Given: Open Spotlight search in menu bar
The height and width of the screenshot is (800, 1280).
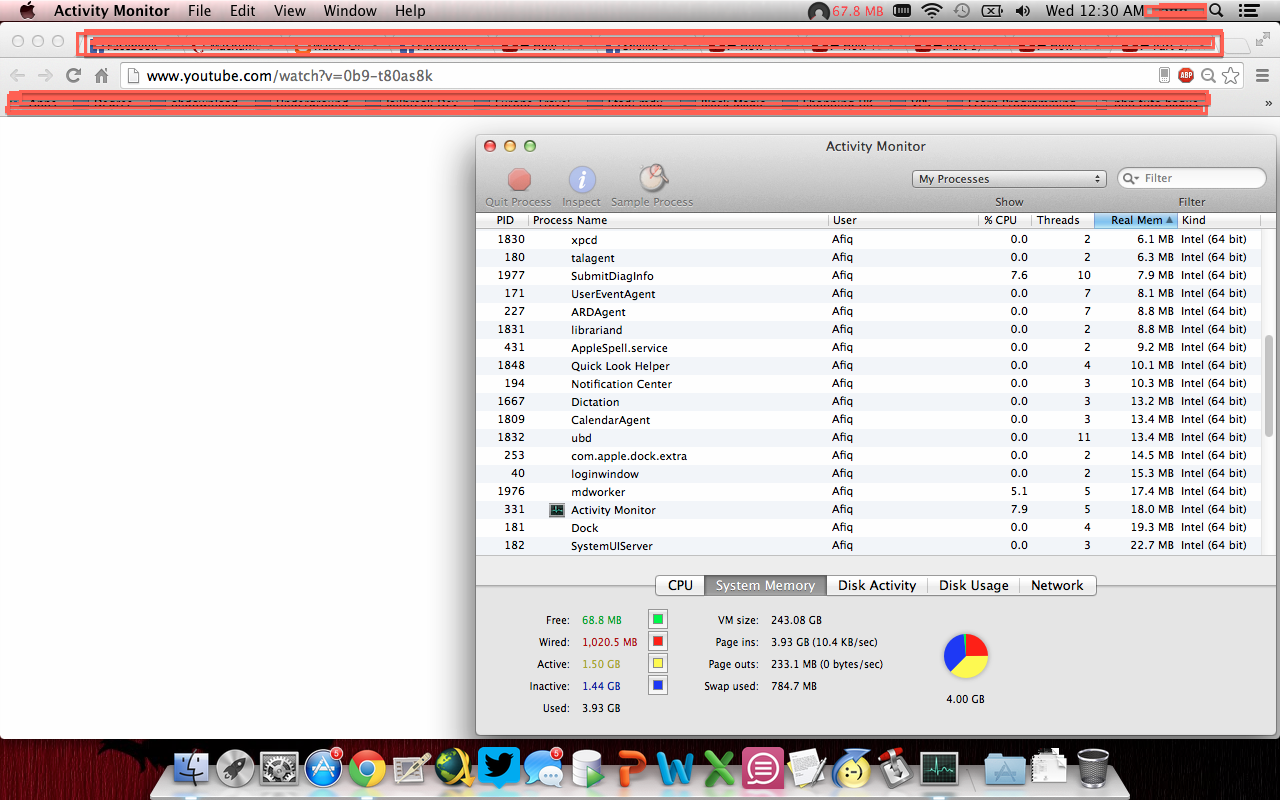Looking at the screenshot, I should tap(1216, 11).
